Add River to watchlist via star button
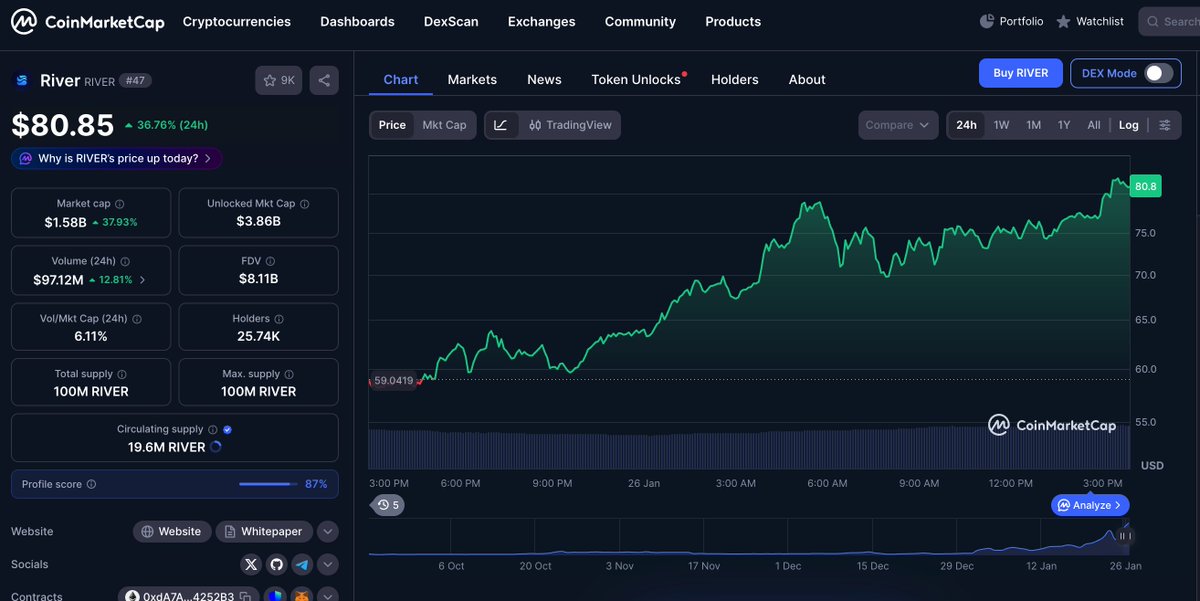The width and height of the screenshot is (1200, 601). [278, 80]
